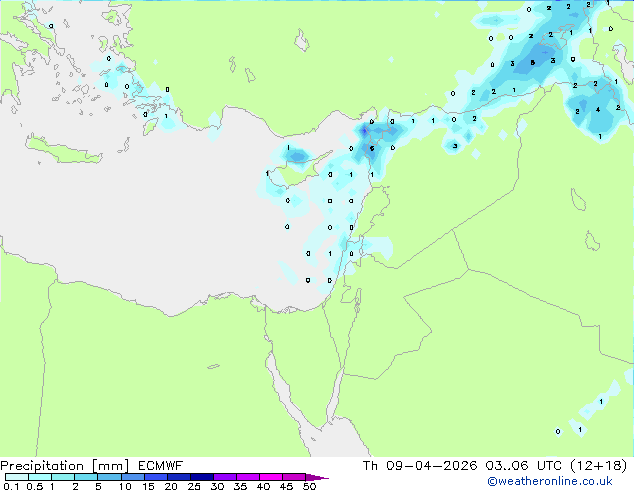Click the 0.1–0.5 mm lightest legend swatch
This screenshot has height=490, width=634.
(17, 477)
